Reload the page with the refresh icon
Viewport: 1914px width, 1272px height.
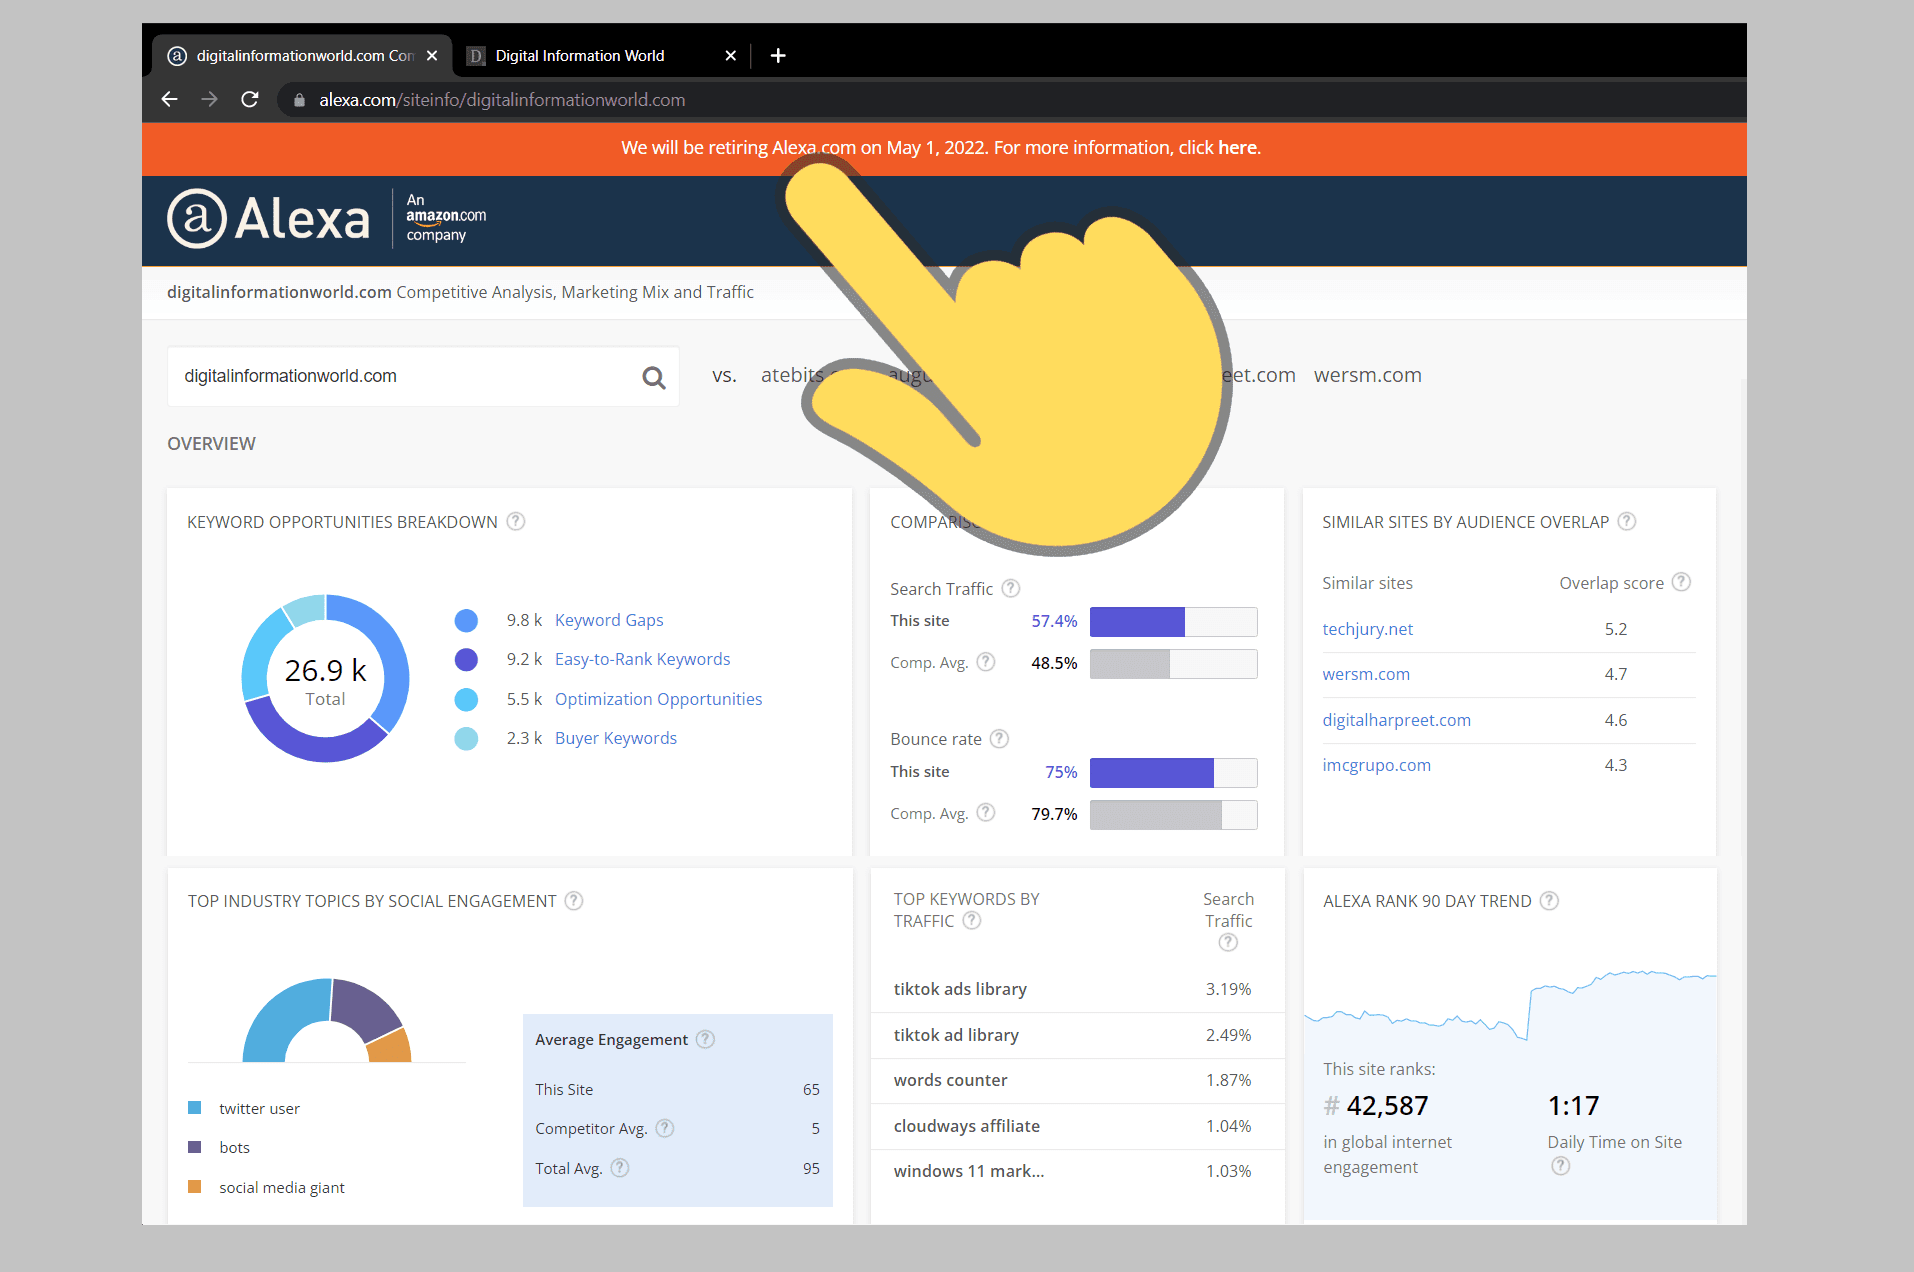(250, 99)
